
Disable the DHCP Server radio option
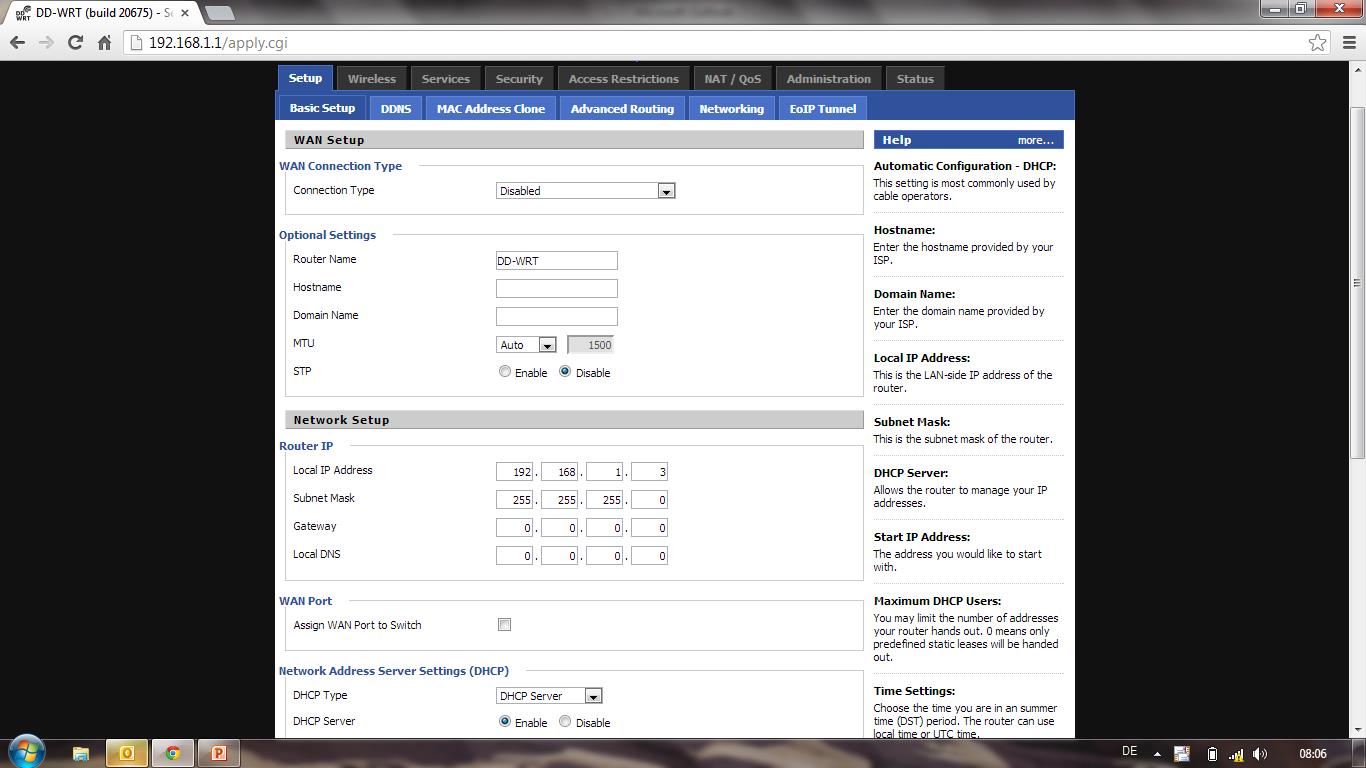tap(565, 721)
